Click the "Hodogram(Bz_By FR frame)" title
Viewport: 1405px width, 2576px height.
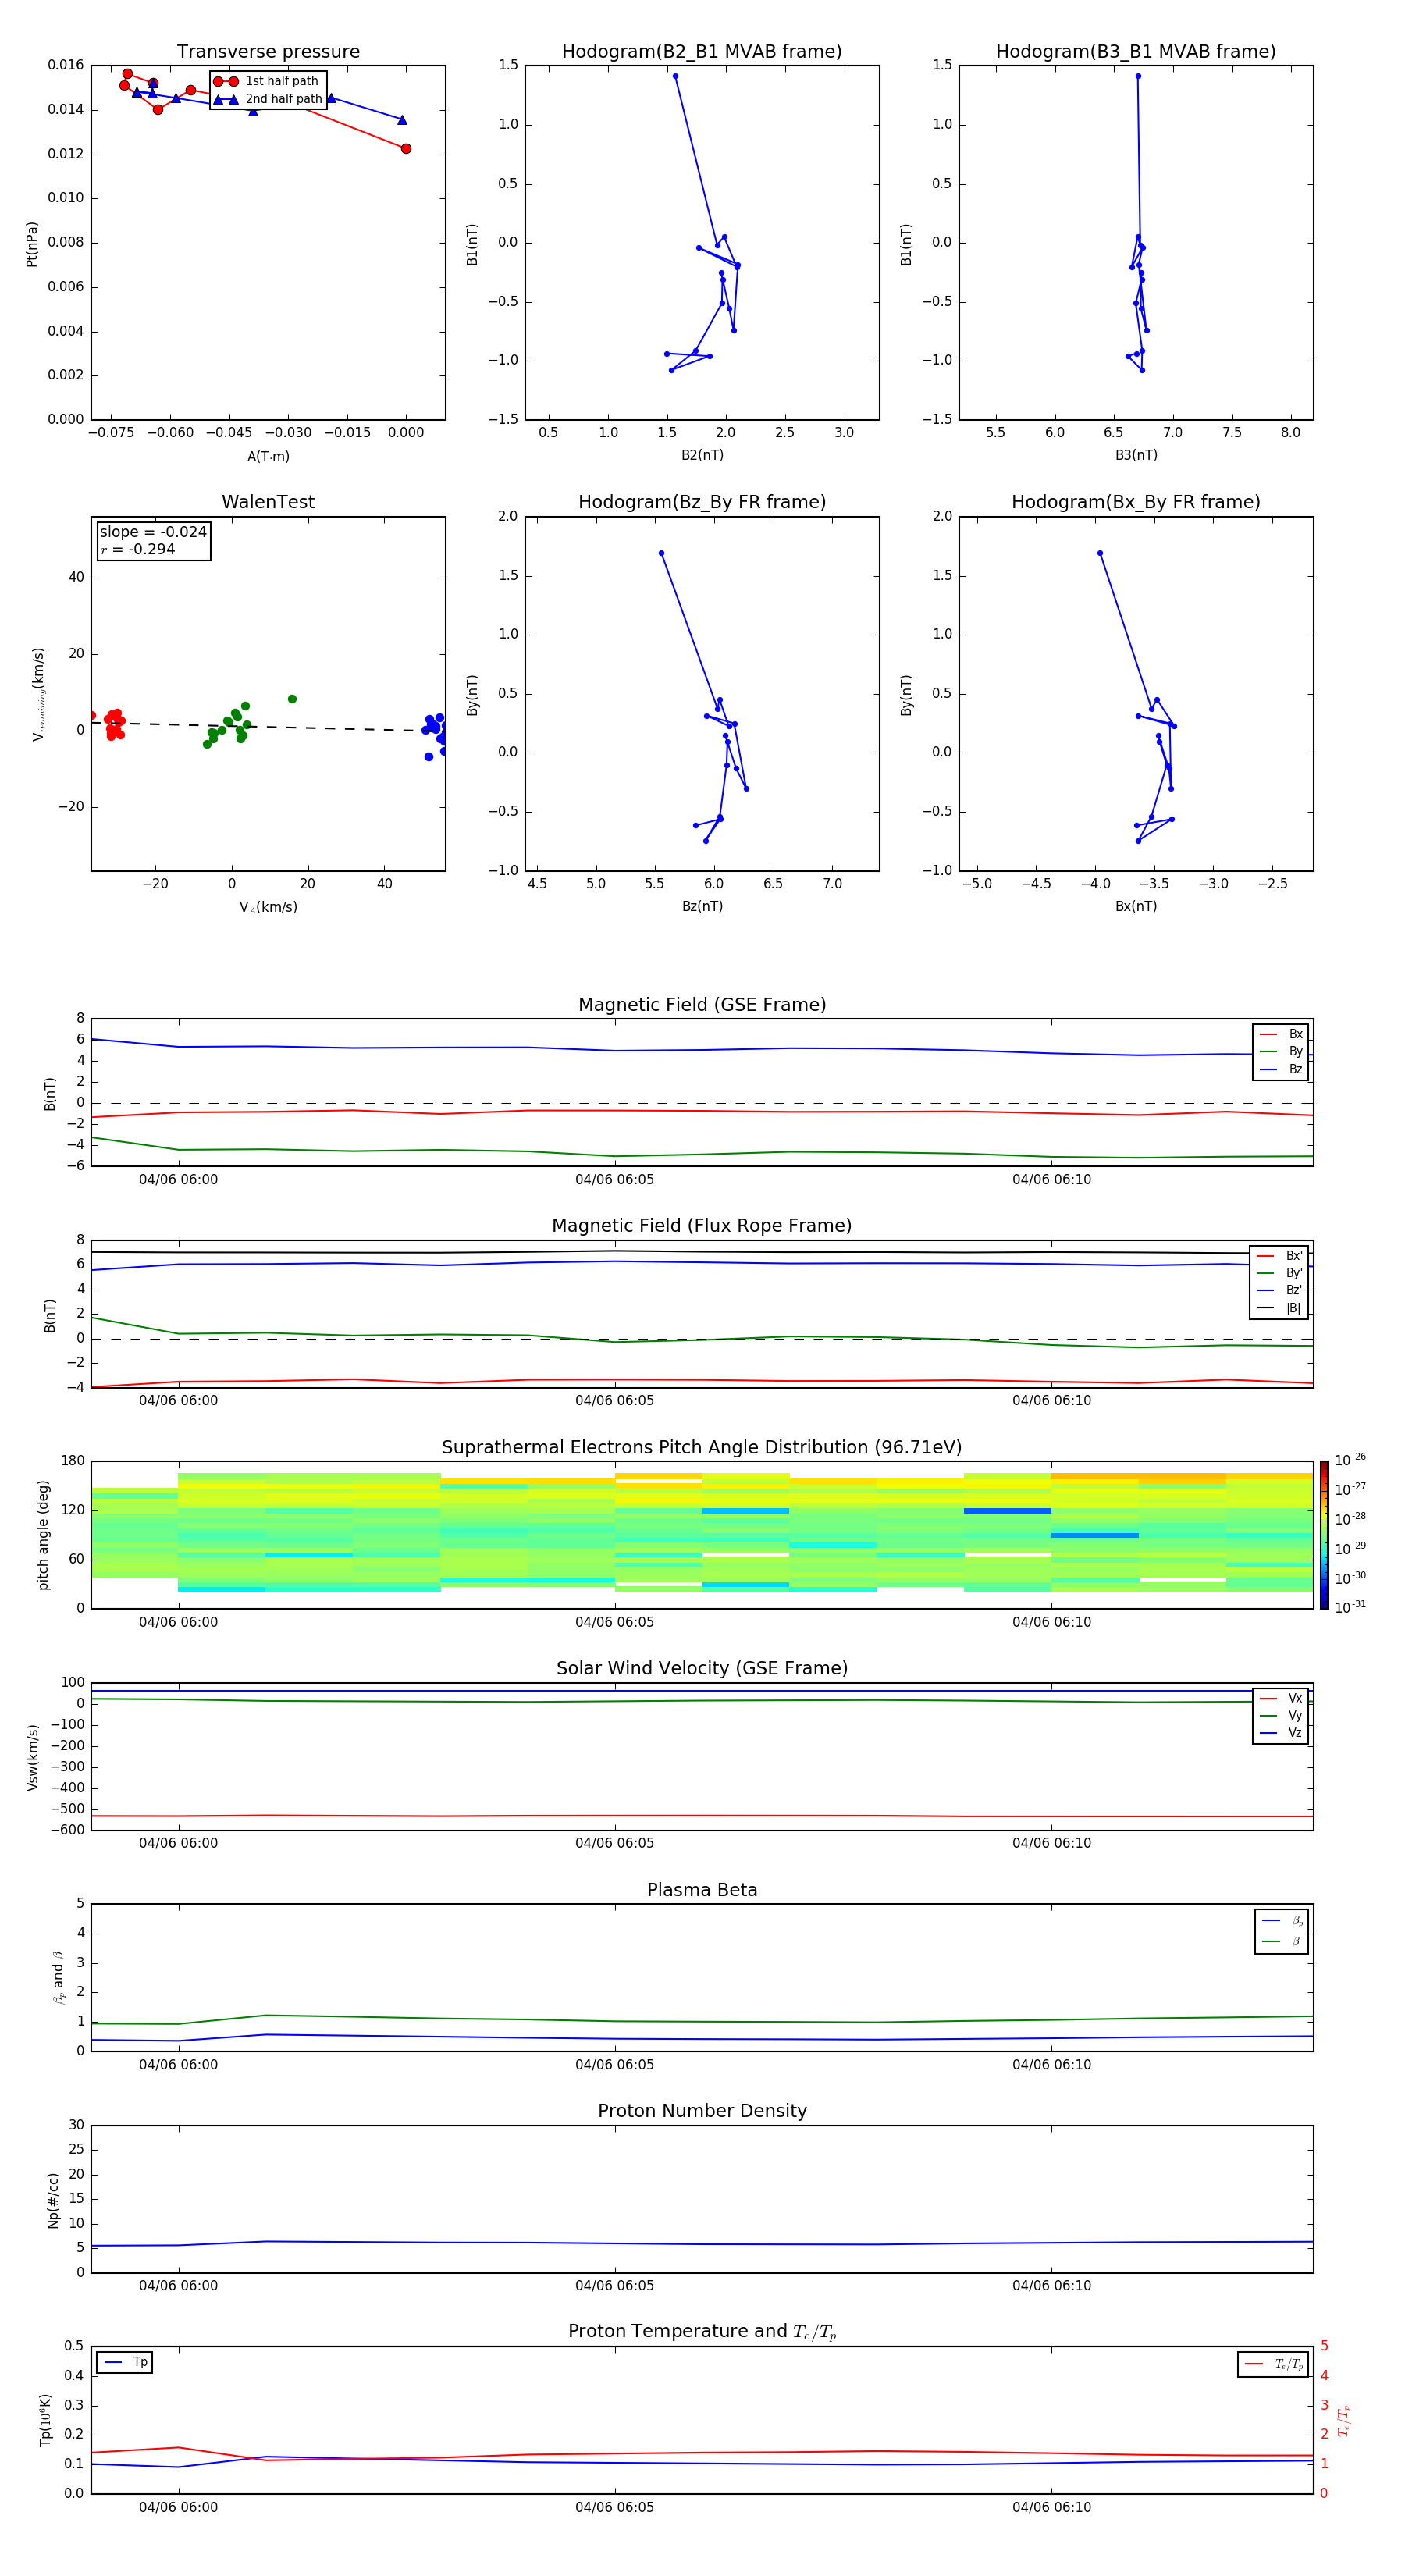pyautogui.click(x=702, y=502)
